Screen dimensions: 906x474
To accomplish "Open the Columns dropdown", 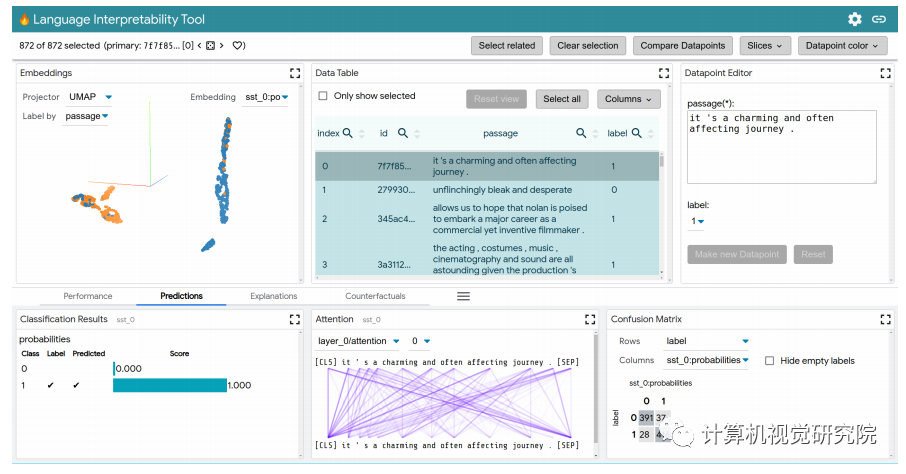I will pos(628,99).
